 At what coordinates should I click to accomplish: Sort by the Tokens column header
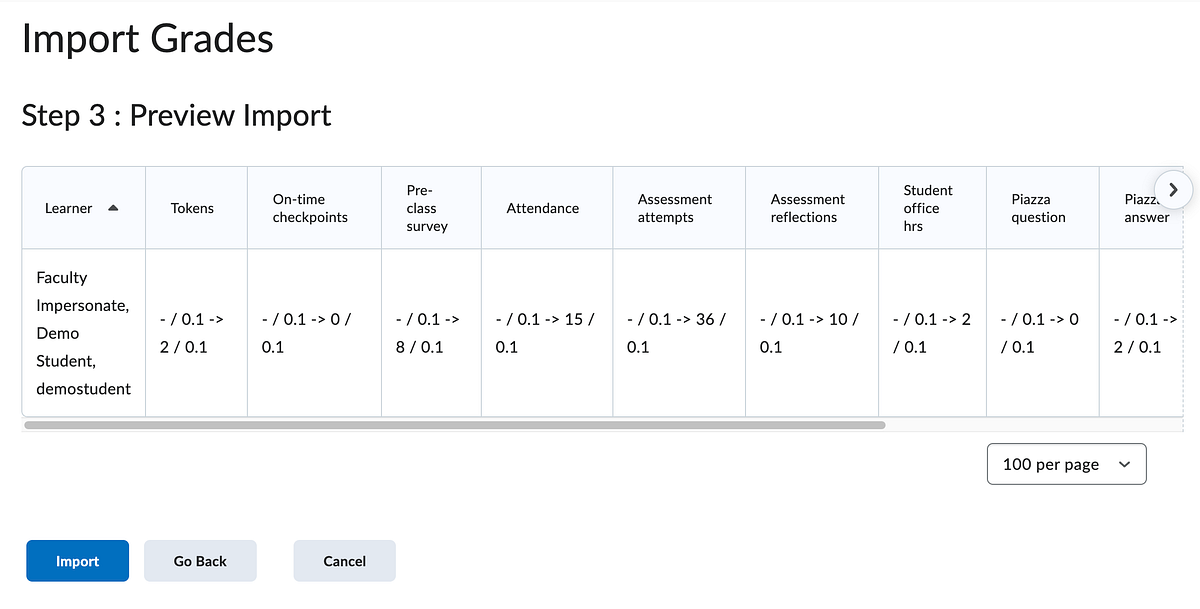pos(191,208)
